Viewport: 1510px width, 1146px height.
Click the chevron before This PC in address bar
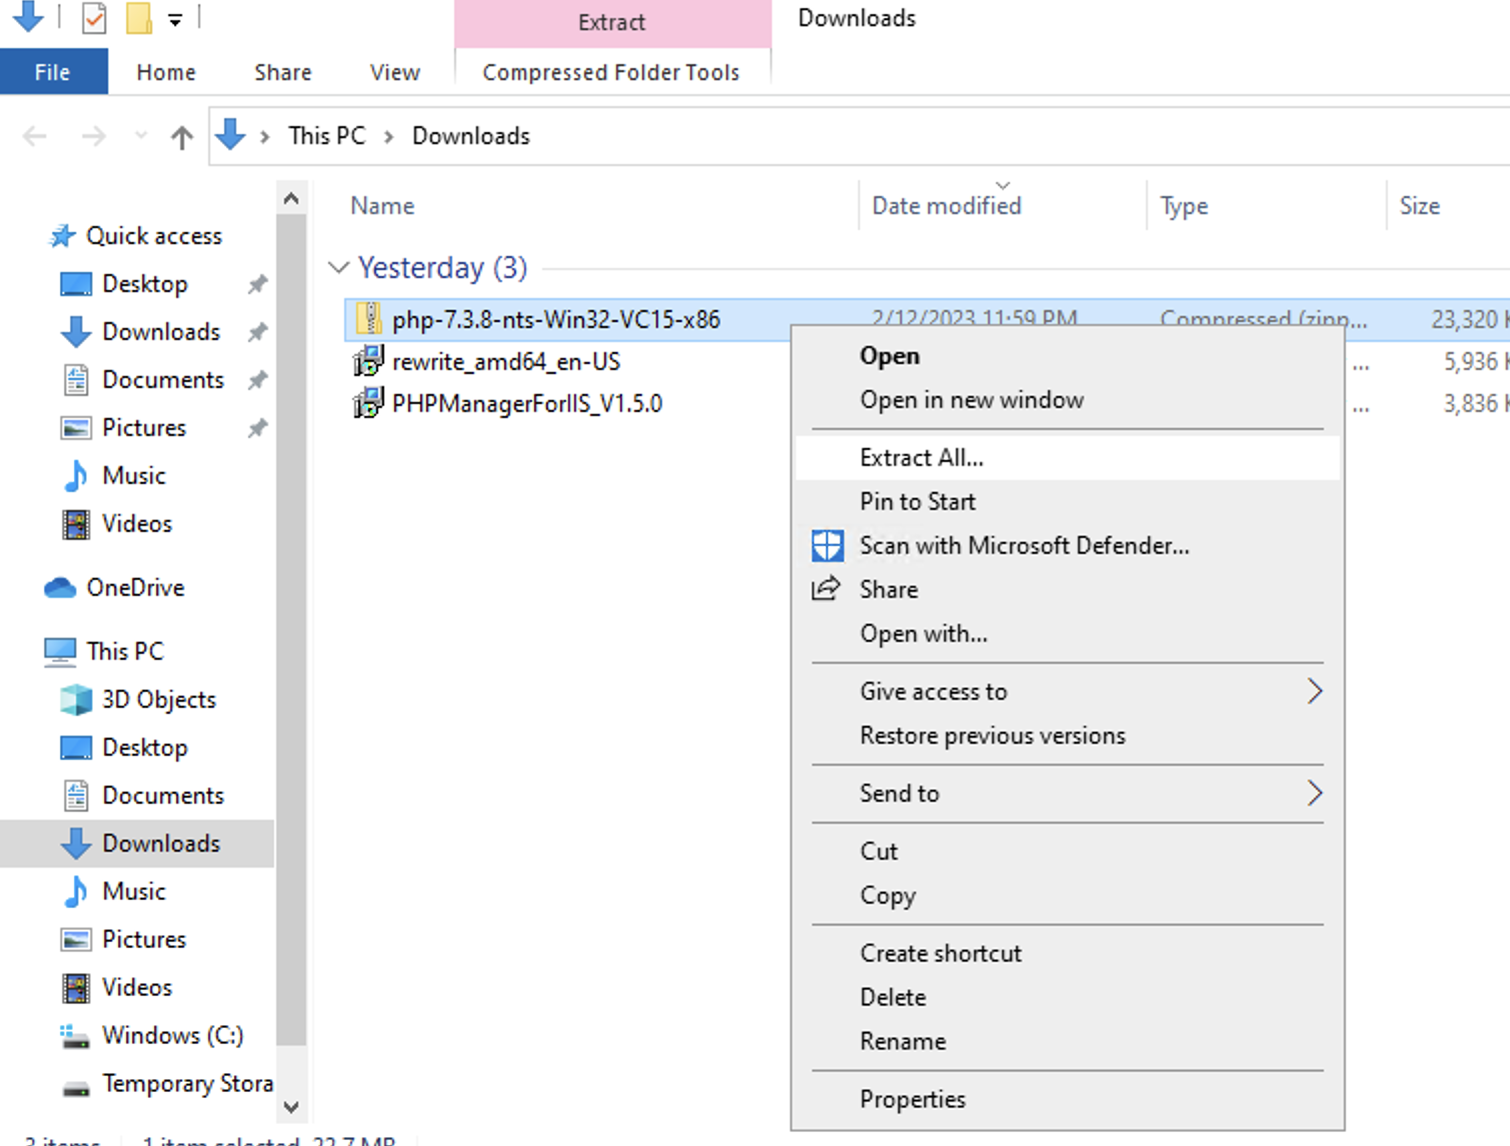(x=265, y=137)
